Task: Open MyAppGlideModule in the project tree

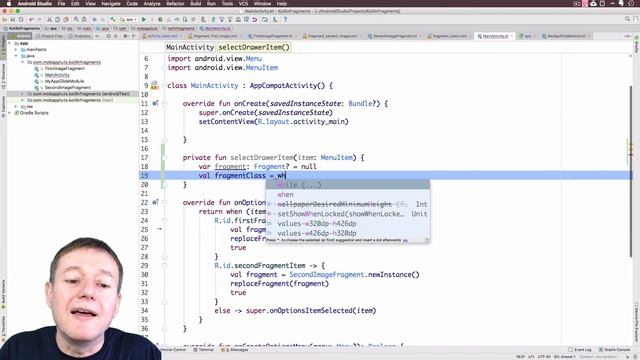Action: [64, 81]
